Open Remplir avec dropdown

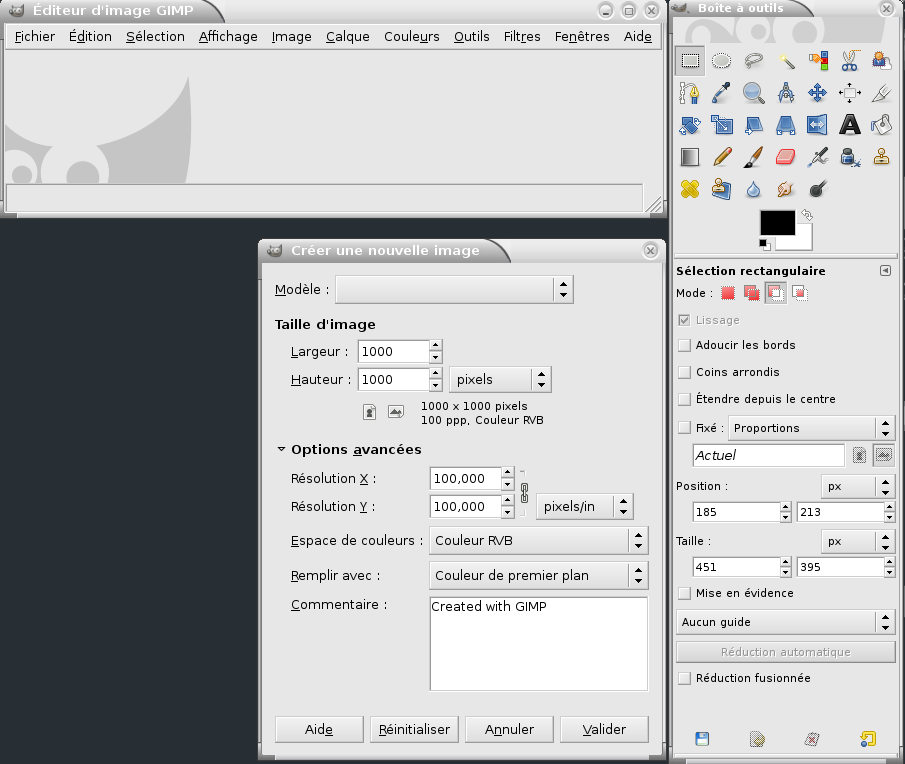click(538, 575)
